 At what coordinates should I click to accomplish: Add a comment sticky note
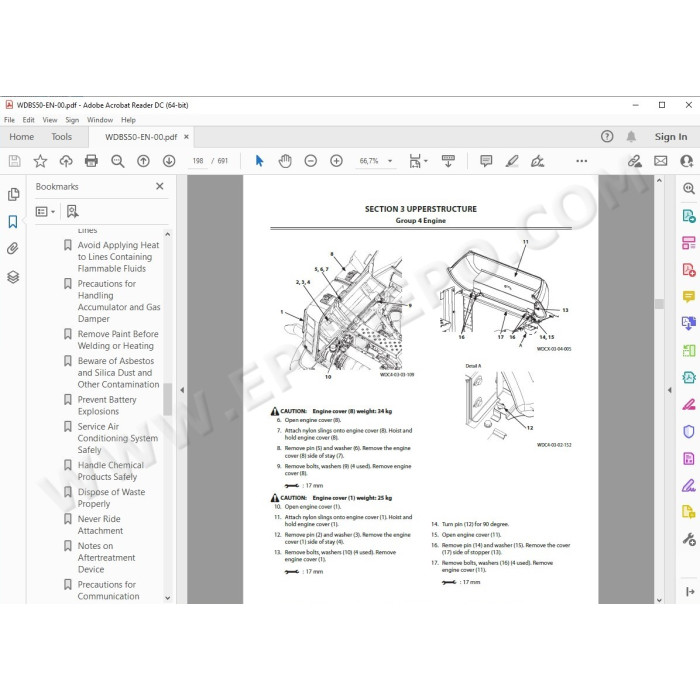click(x=486, y=161)
